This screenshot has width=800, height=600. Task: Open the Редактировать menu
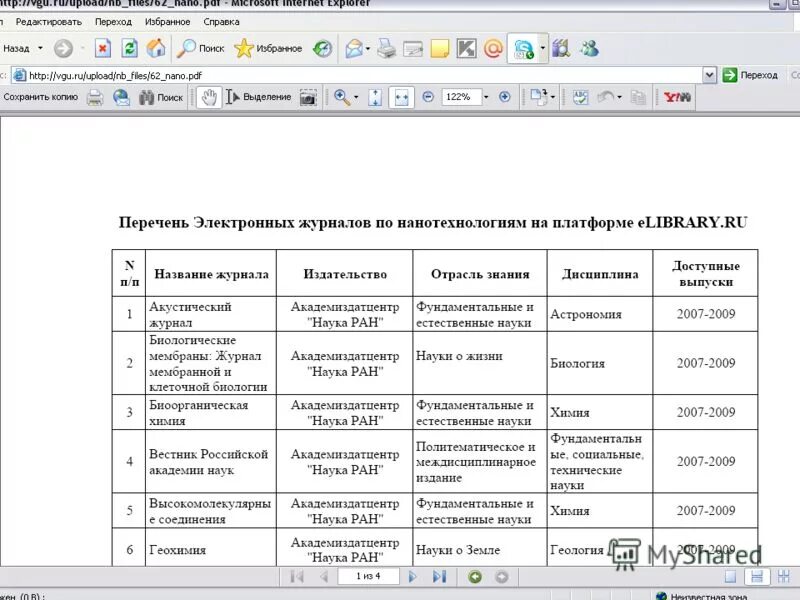point(48,22)
